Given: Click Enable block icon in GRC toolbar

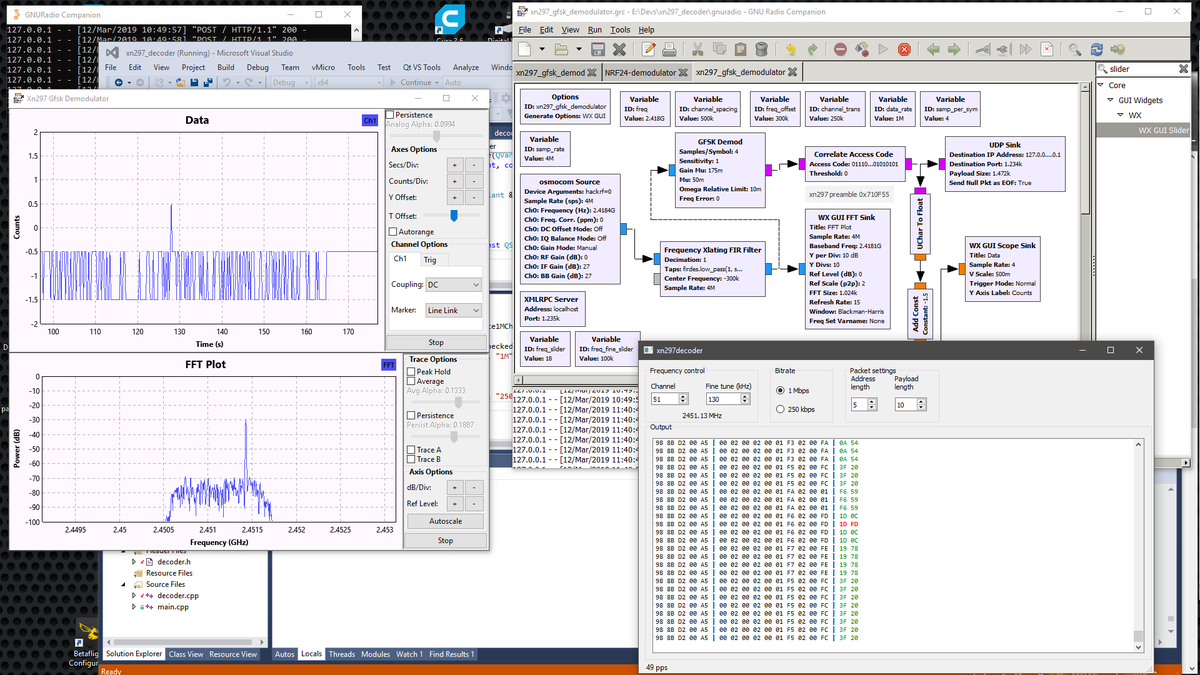Looking at the screenshot, I should (x=982, y=49).
